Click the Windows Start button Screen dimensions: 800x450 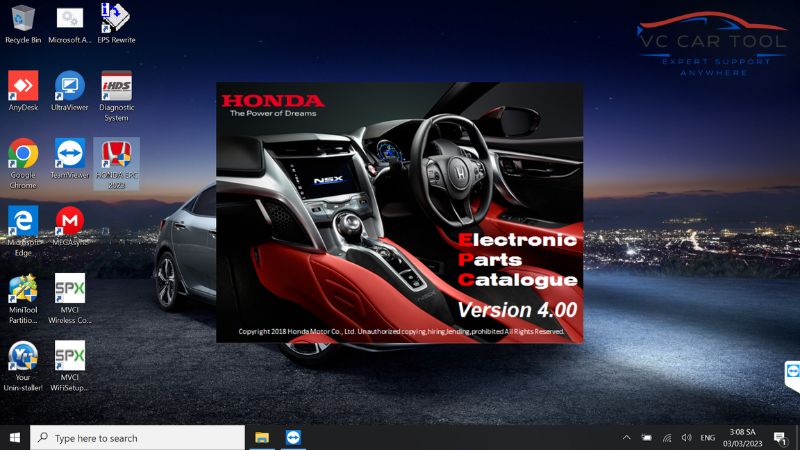pyautogui.click(x=15, y=438)
